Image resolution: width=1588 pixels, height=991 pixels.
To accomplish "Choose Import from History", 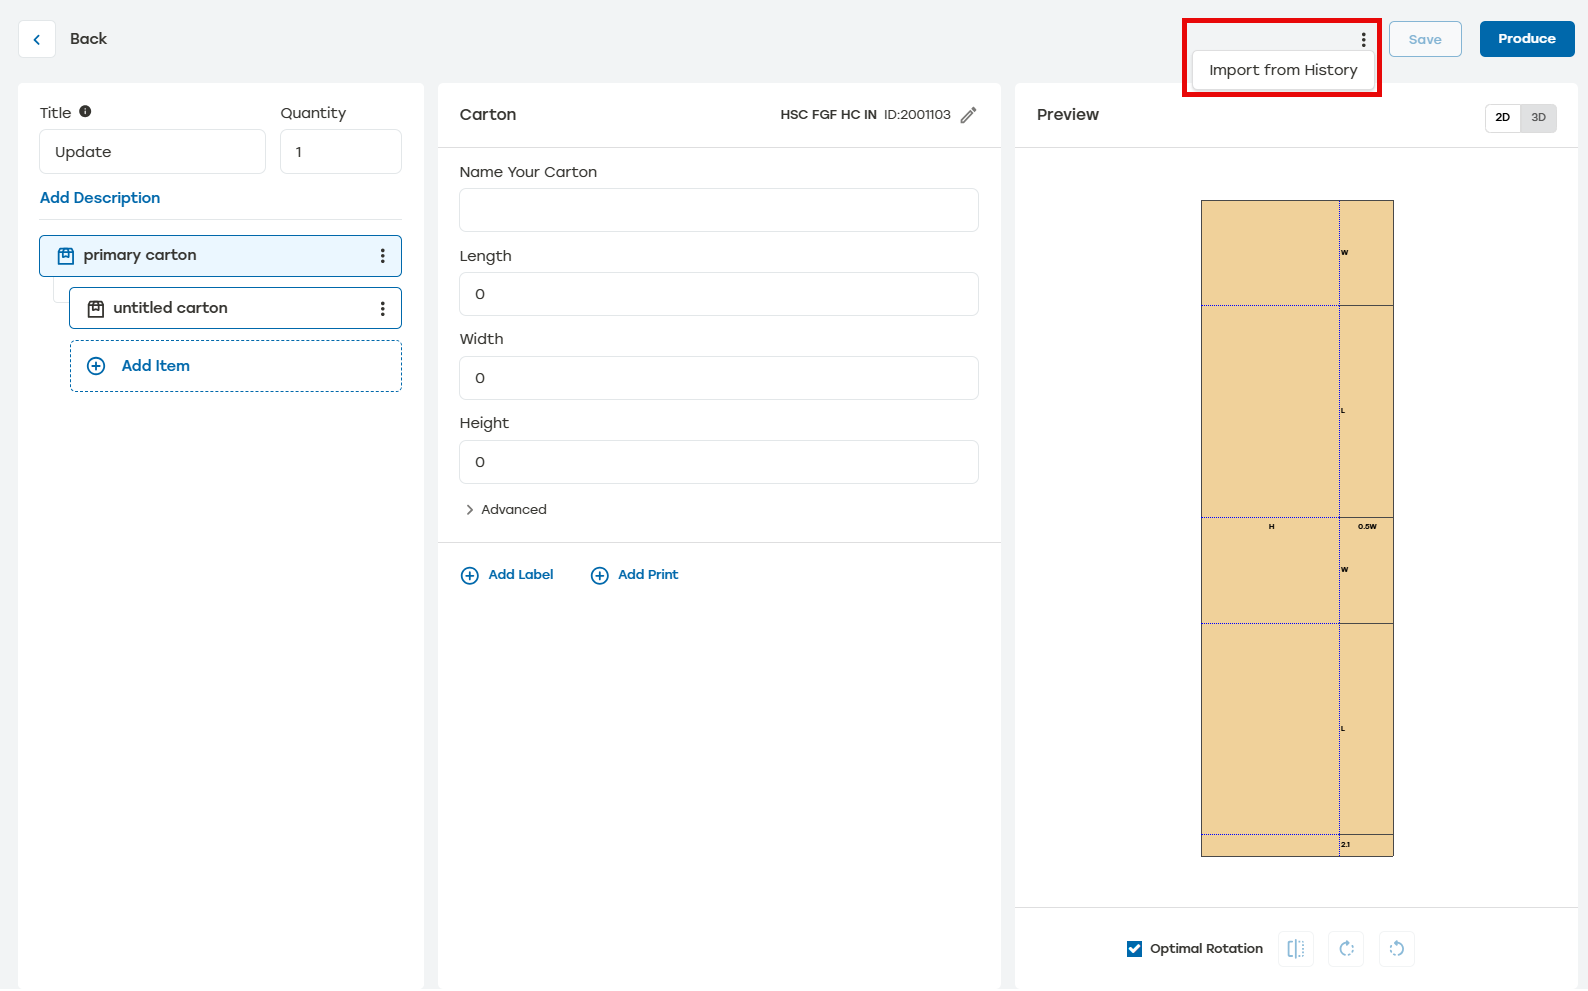I will click(1283, 70).
